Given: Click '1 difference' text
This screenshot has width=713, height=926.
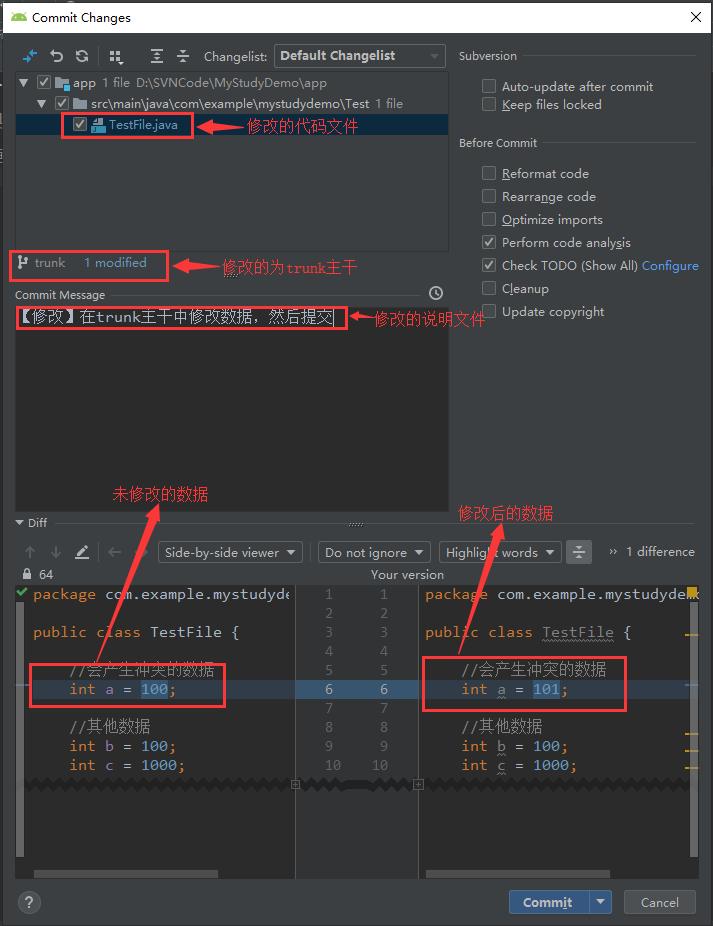Looking at the screenshot, I should [x=660, y=552].
